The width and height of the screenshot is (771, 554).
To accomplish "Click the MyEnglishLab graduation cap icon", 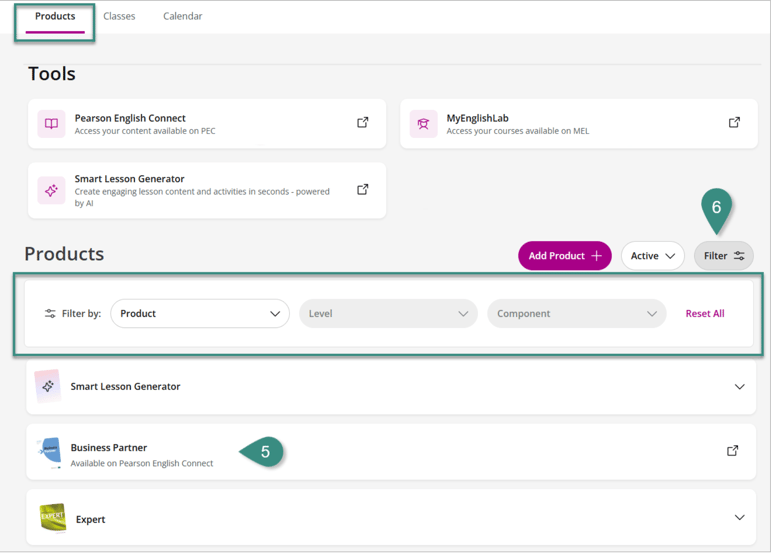I will point(423,124).
